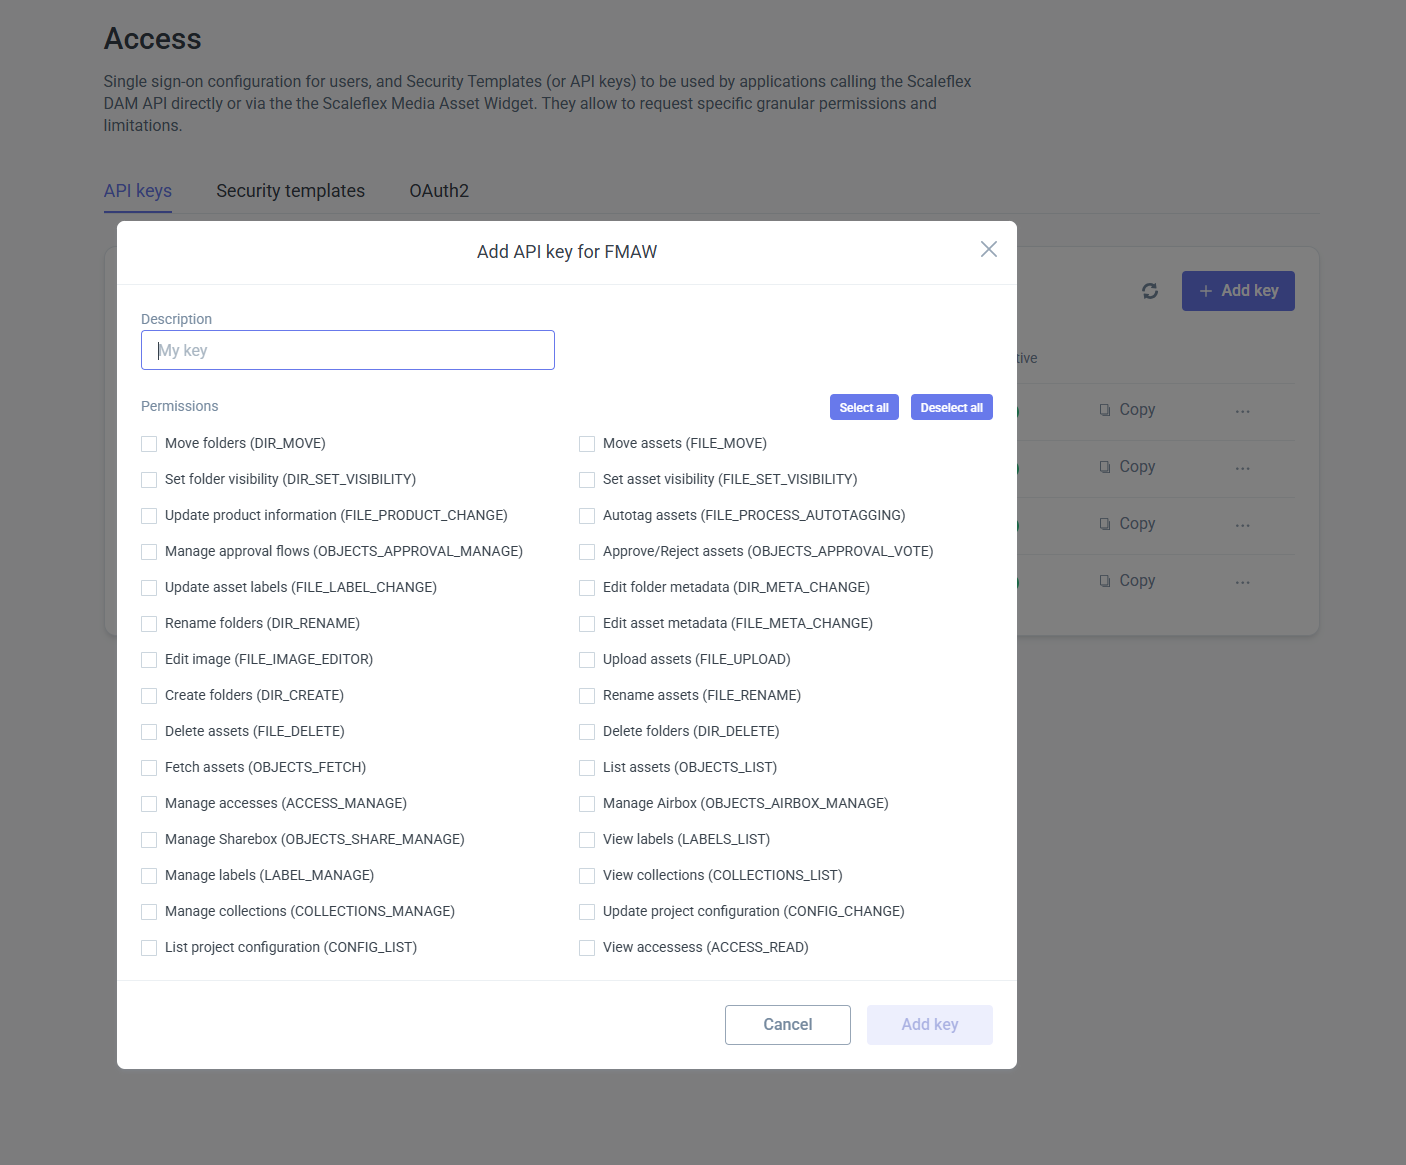Close the Add API key dialog
1406x1165 pixels.
(x=988, y=249)
